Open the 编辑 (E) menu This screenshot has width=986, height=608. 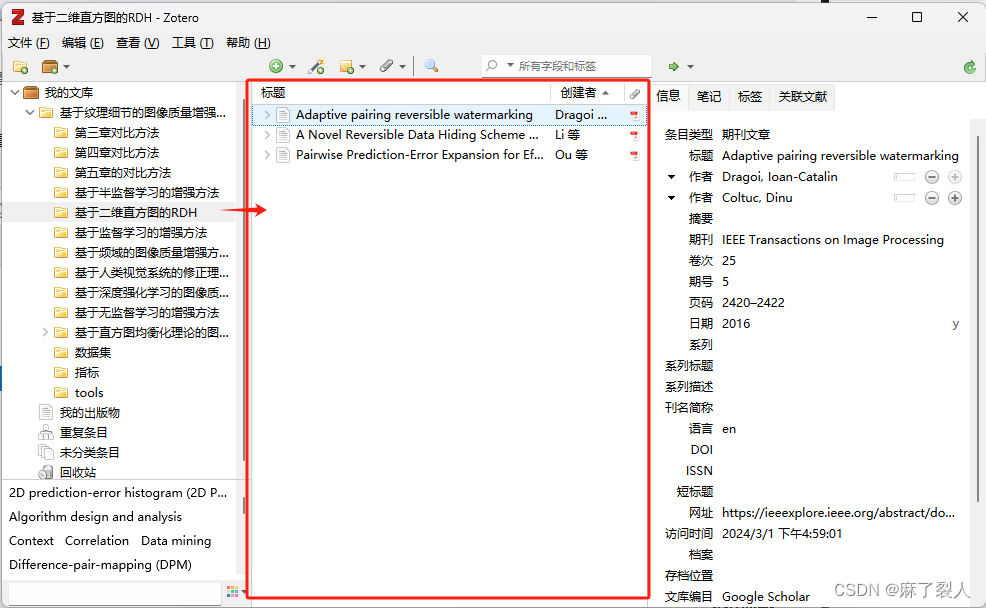click(83, 43)
